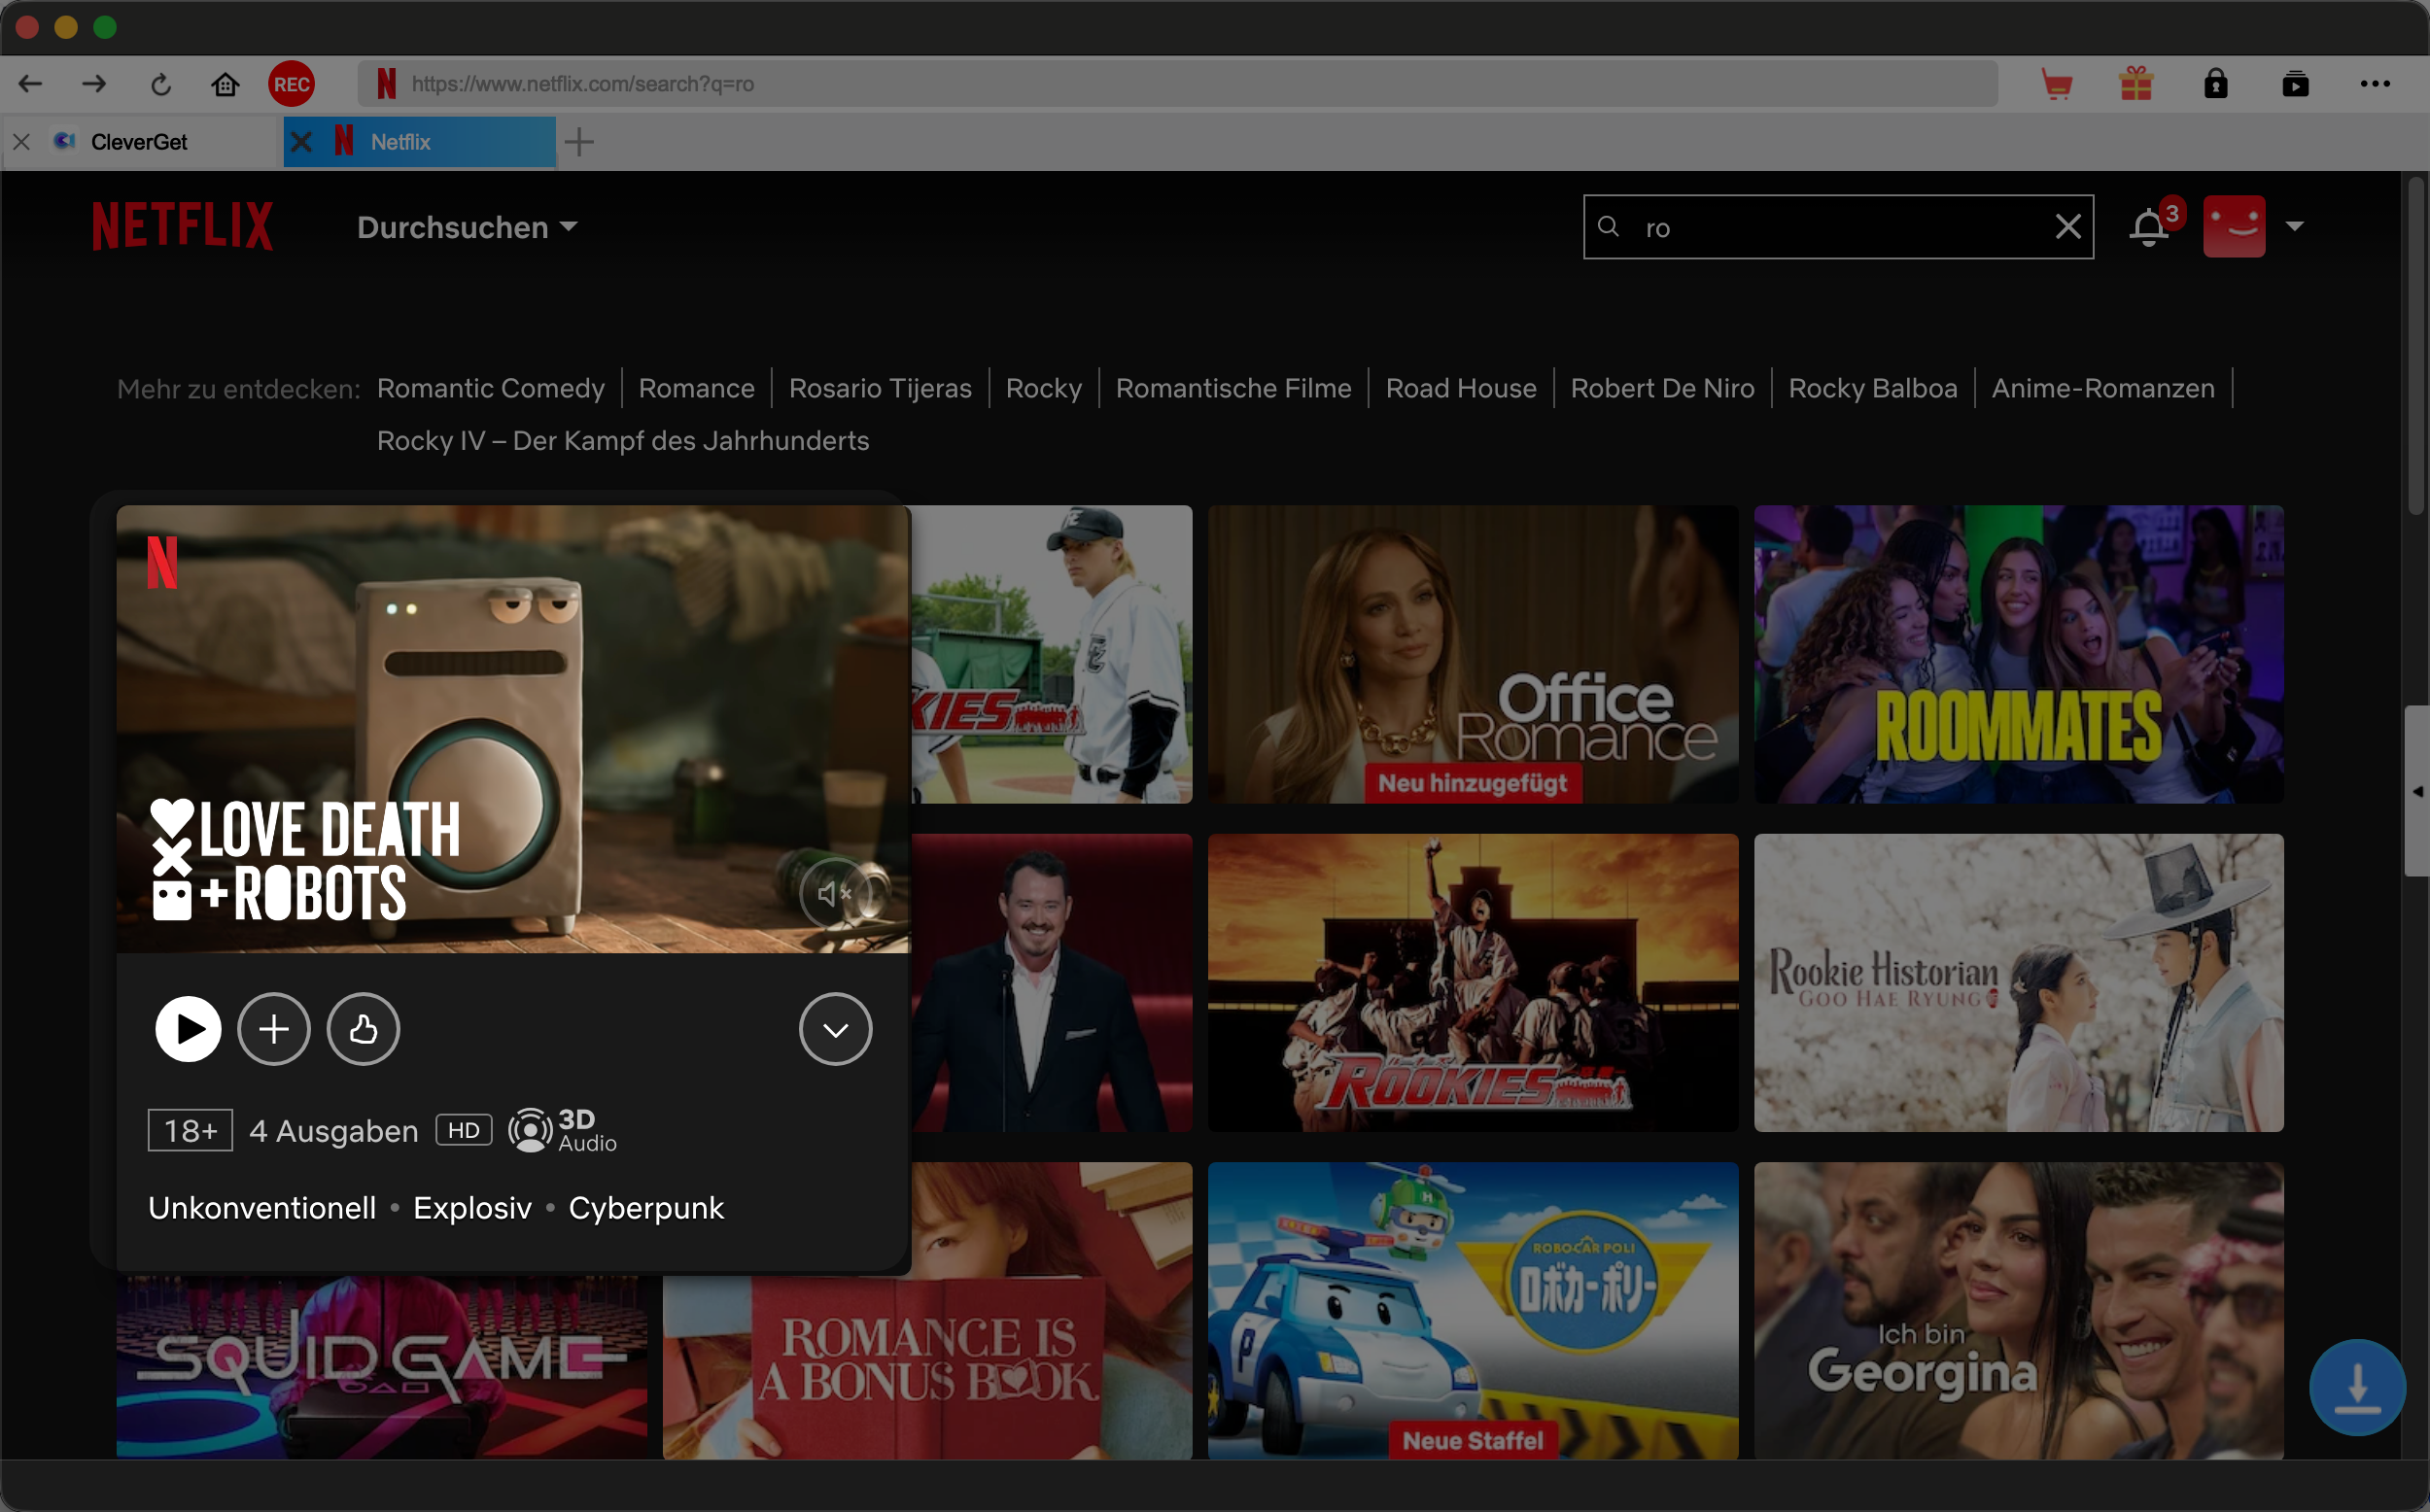
Task: Click the Love Death + Robots preview image
Action: (x=513, y=729)
